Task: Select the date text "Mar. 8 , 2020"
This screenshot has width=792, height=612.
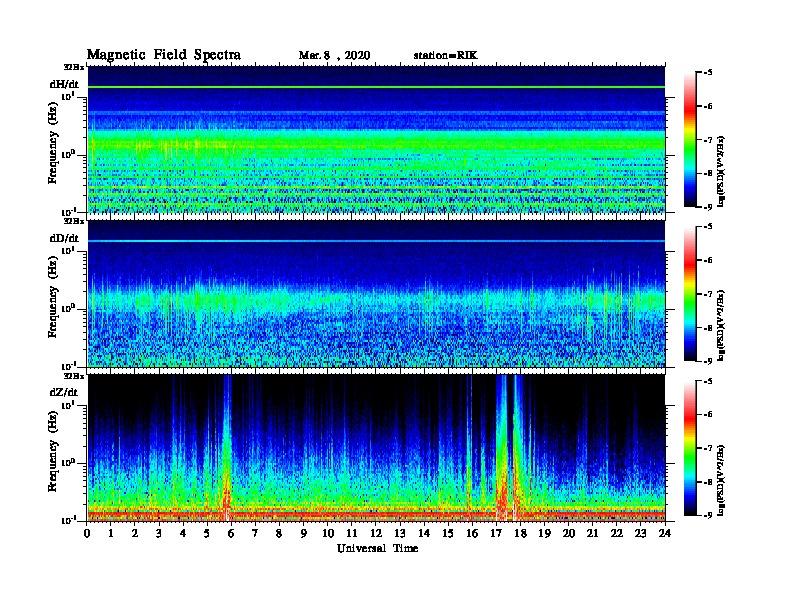Action: click(334, 56)
